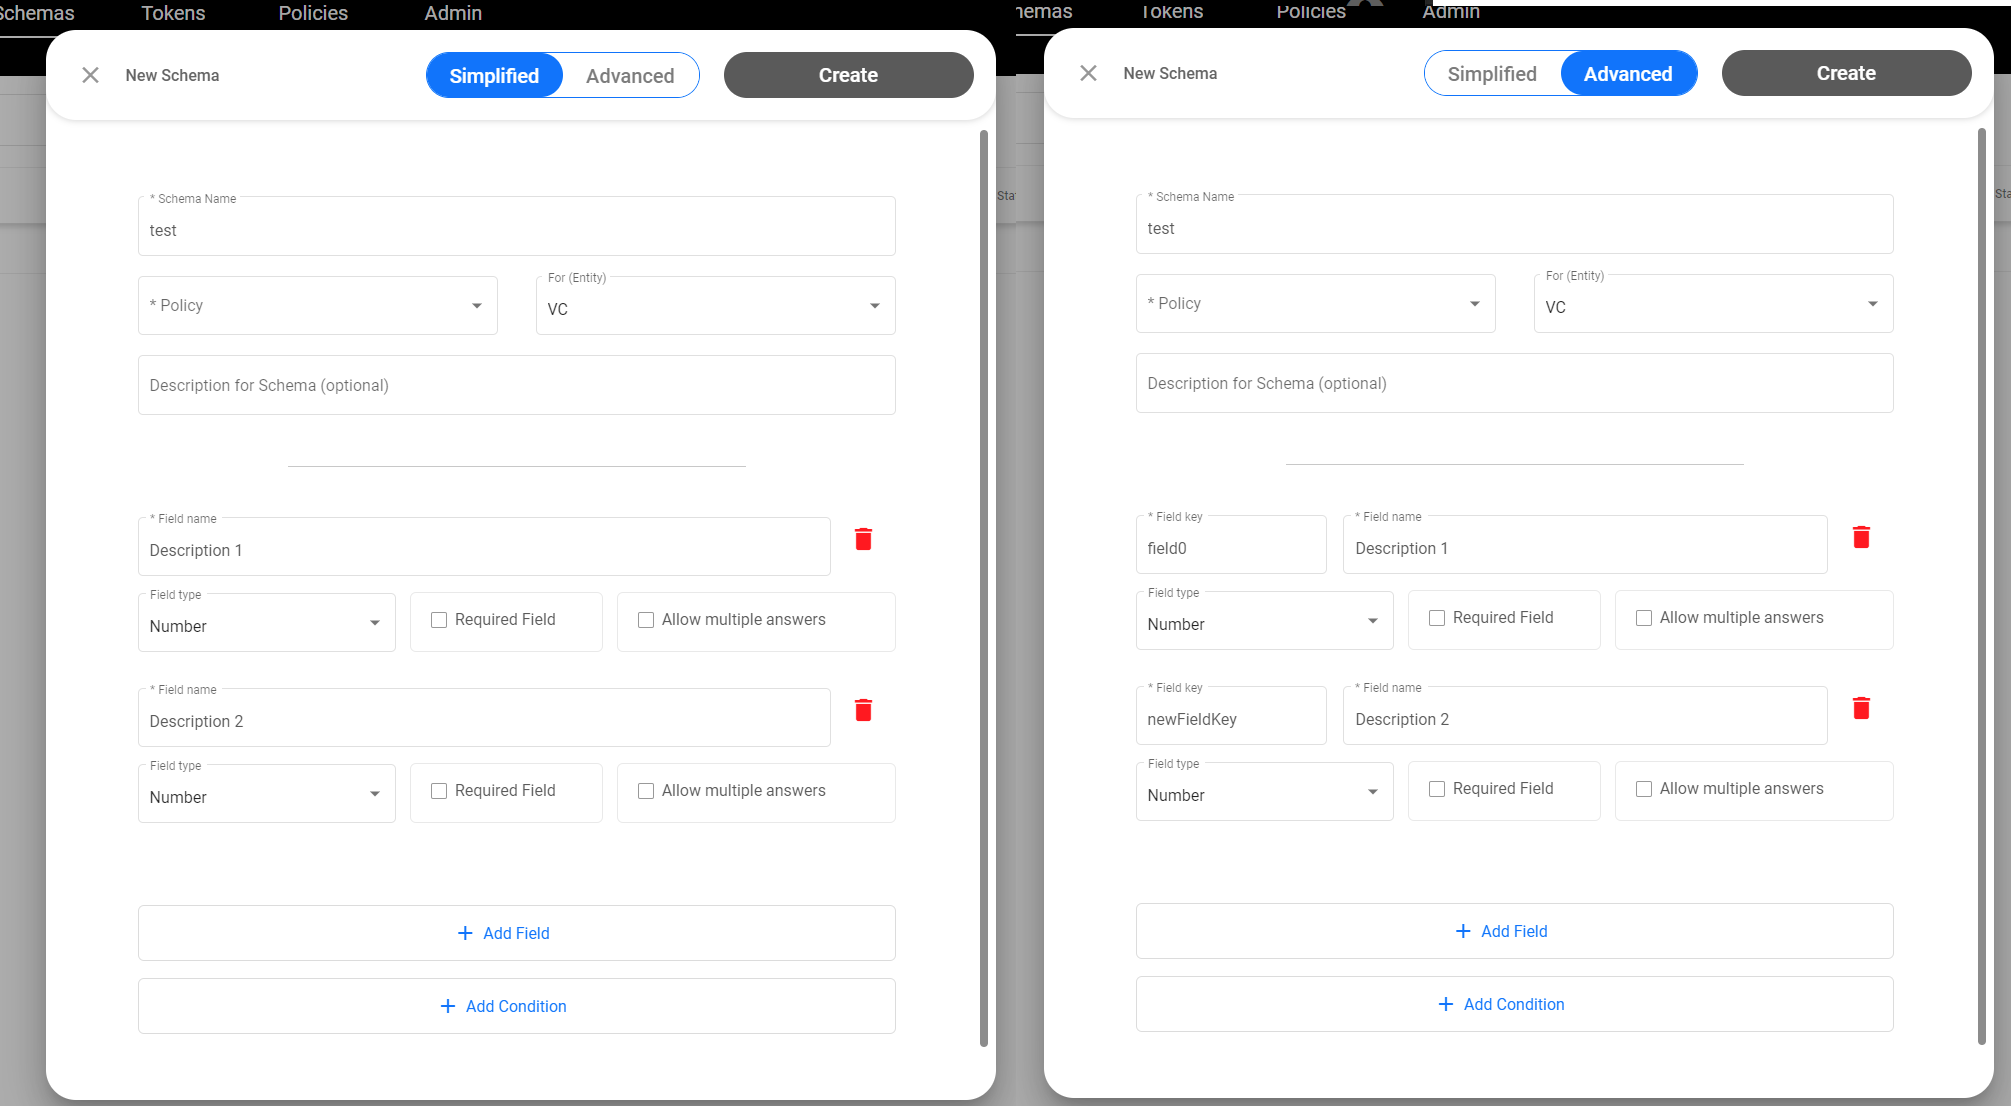The height and width of the screenshot is (1106, 2014).
Task: Click the Schema Name field containing "test"
Action: coord(516,226)
